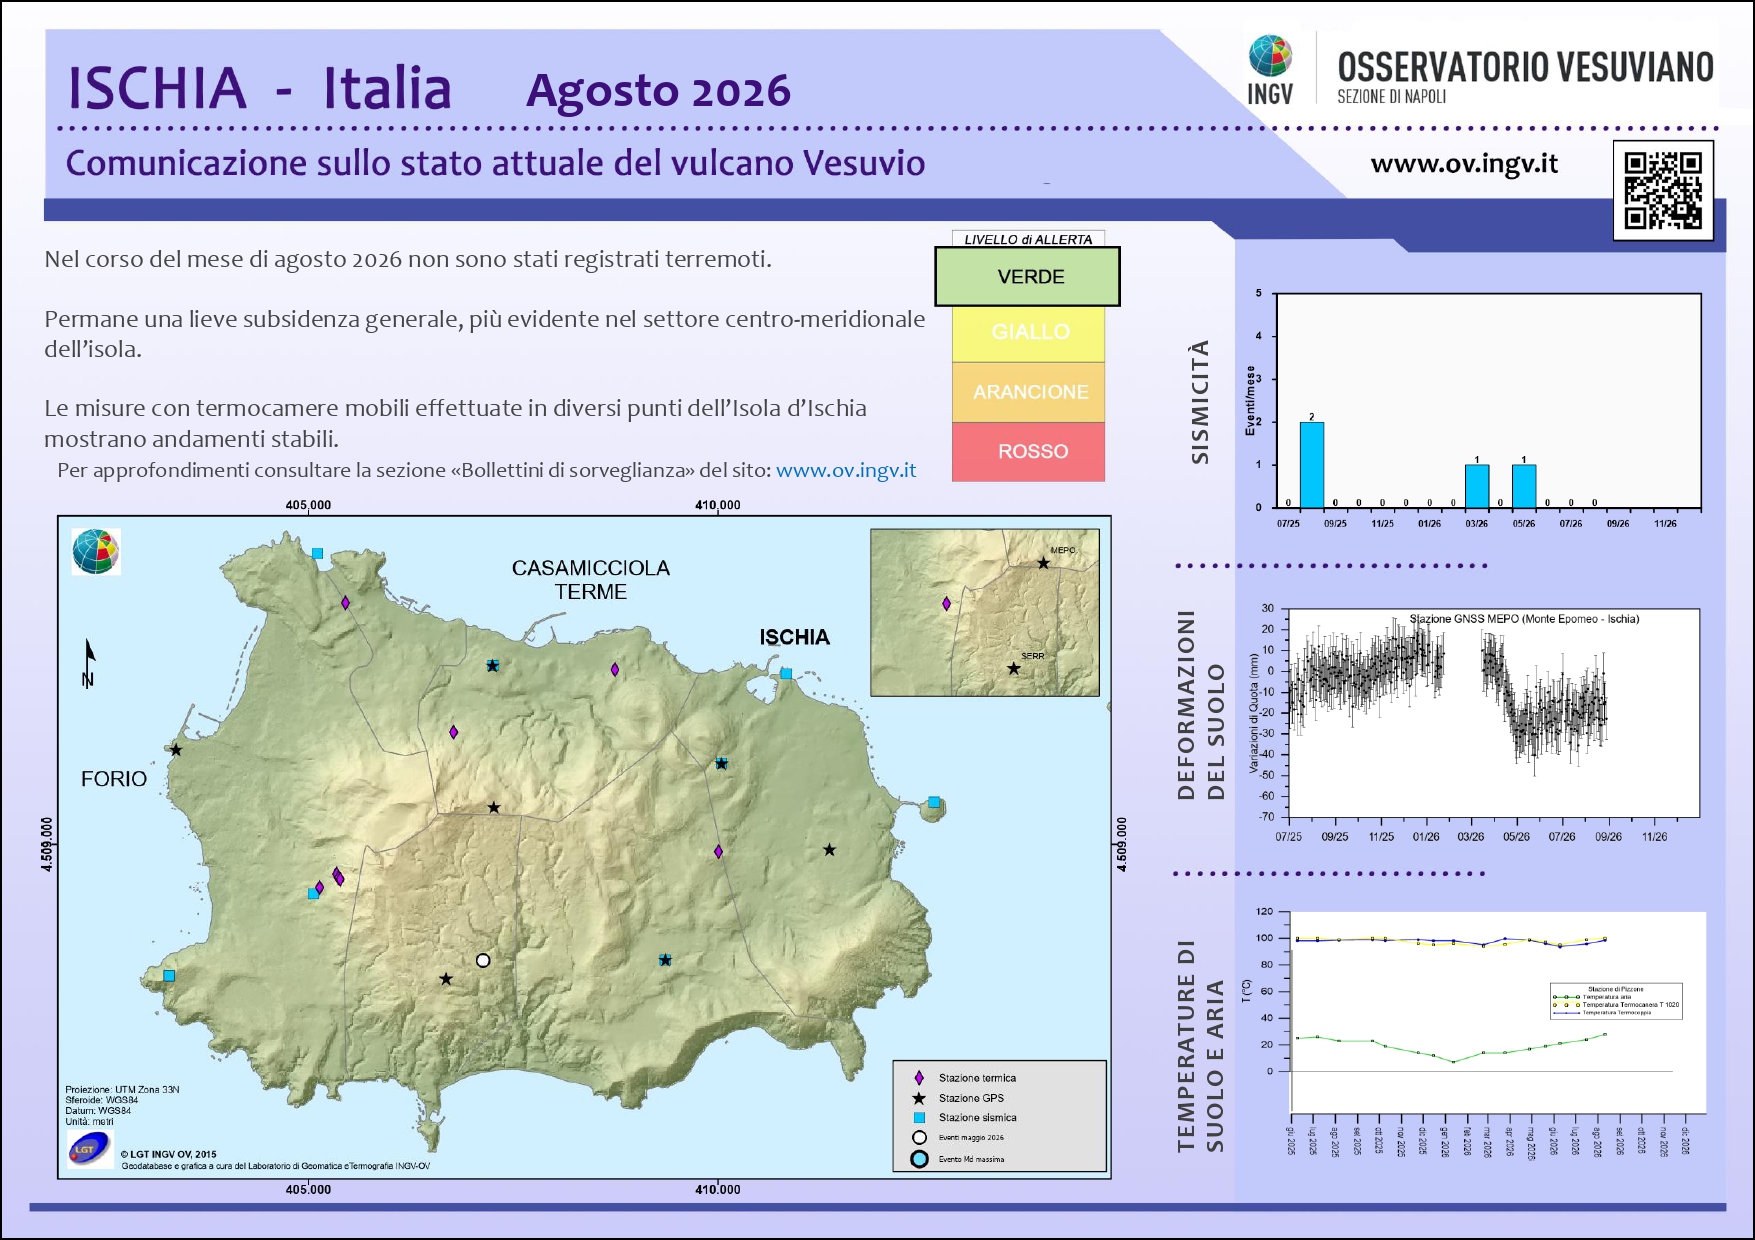Viewport: 1755px width, 1240px height.
Task: Click the 'TEMPERATURE DI SUOLO E ARIA' section title
Action: [x=1200, y=1046]
